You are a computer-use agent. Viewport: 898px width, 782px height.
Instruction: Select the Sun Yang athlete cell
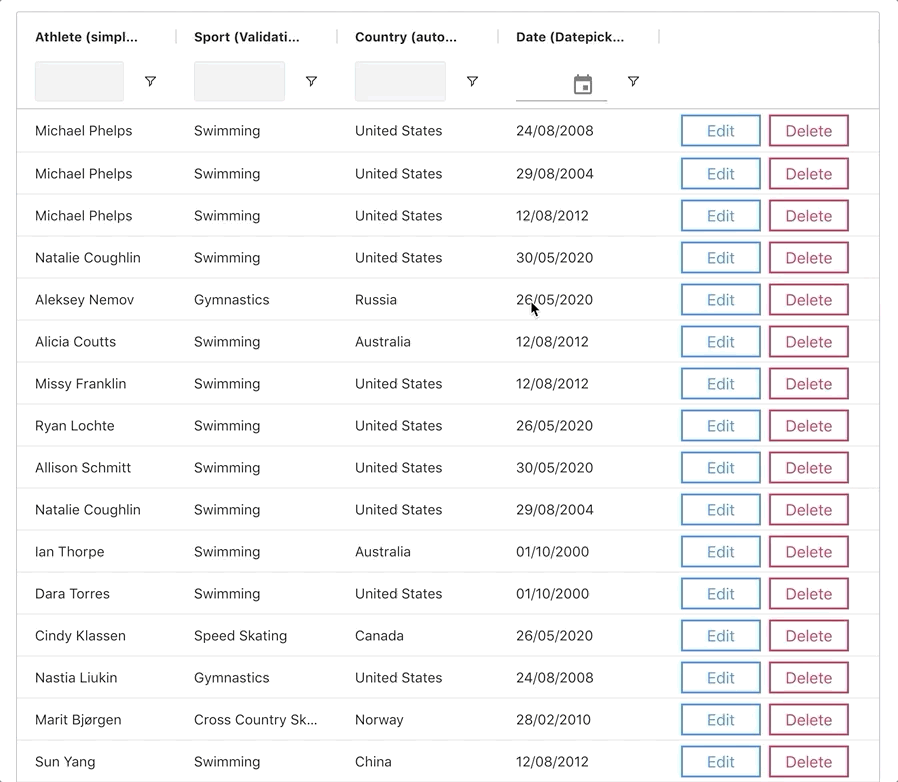[x=65, y=762]
